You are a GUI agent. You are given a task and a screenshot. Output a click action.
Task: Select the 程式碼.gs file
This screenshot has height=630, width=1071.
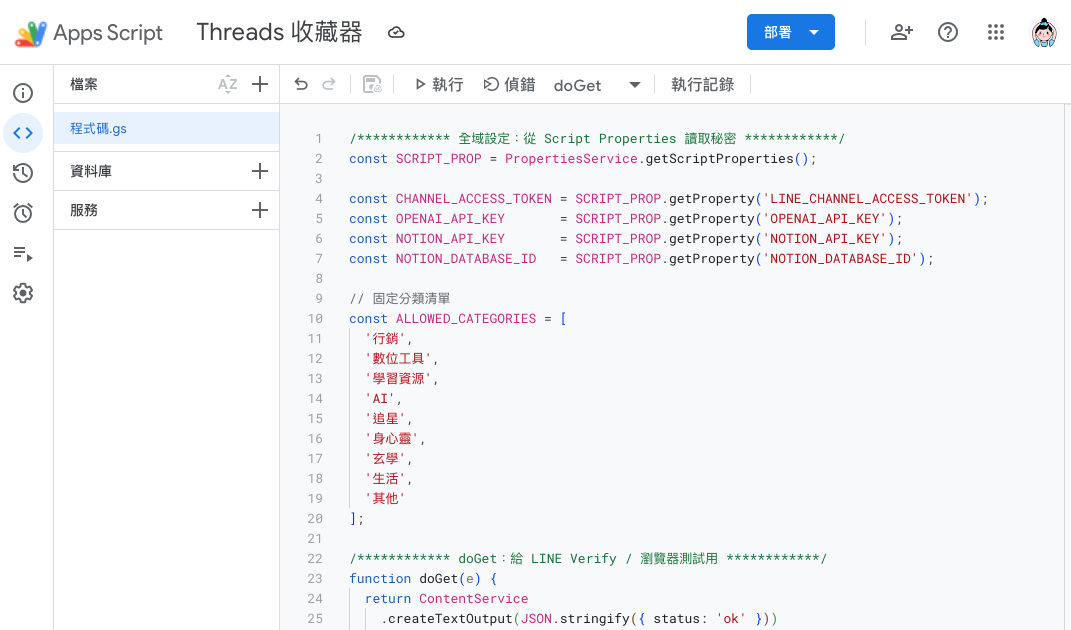tap(98, 128)
